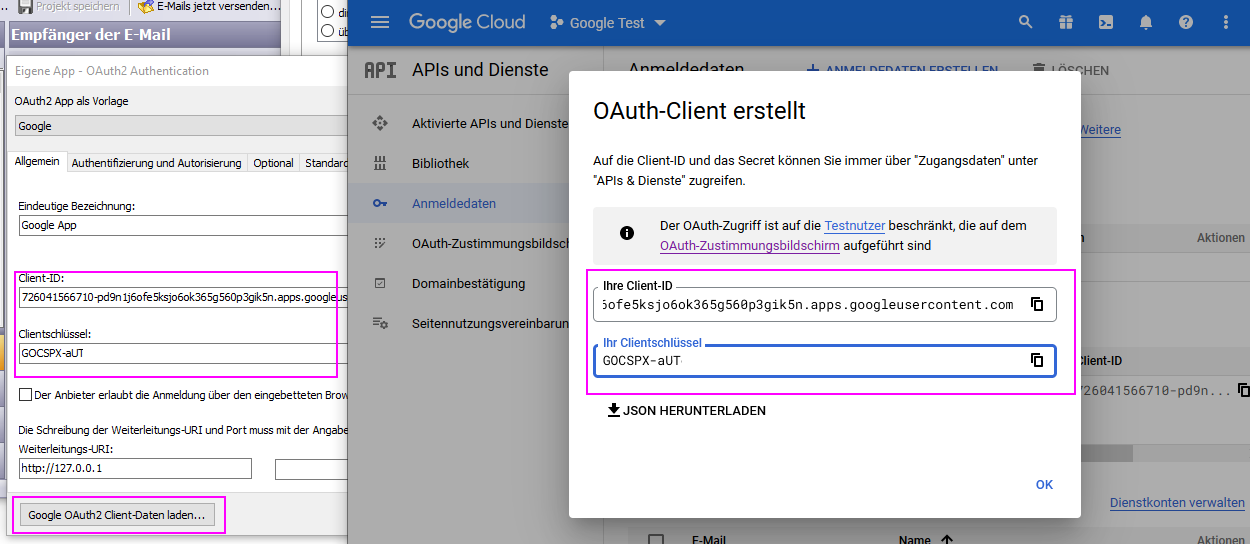The width and height of the screenshot is (1250, 544).
Task: Open Seitennutzungsvereinbarungen sidebar entry
Action: click(x=490, y=323)
